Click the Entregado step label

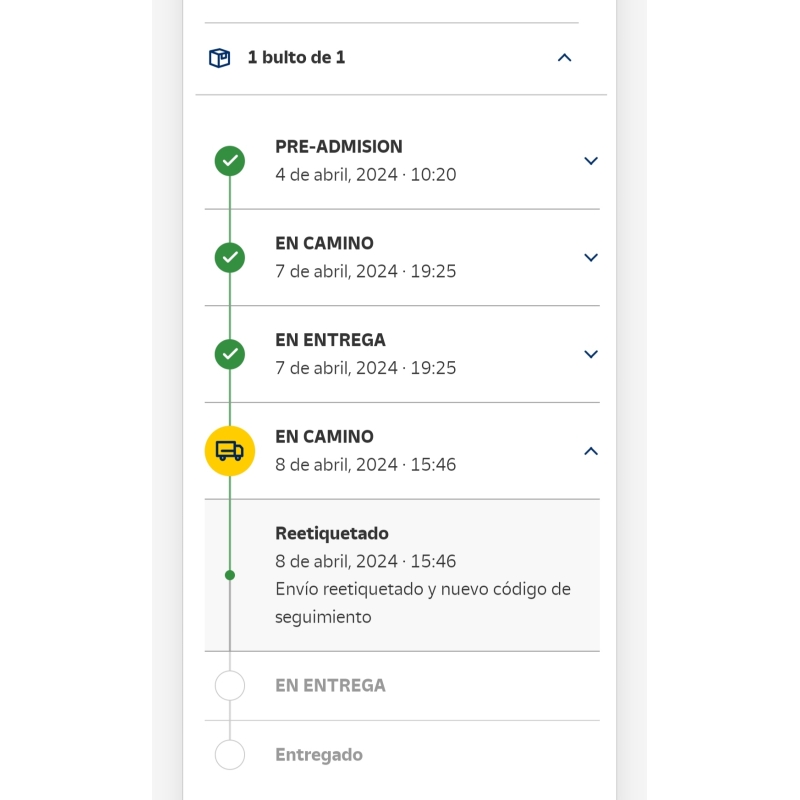pos(319,755)
